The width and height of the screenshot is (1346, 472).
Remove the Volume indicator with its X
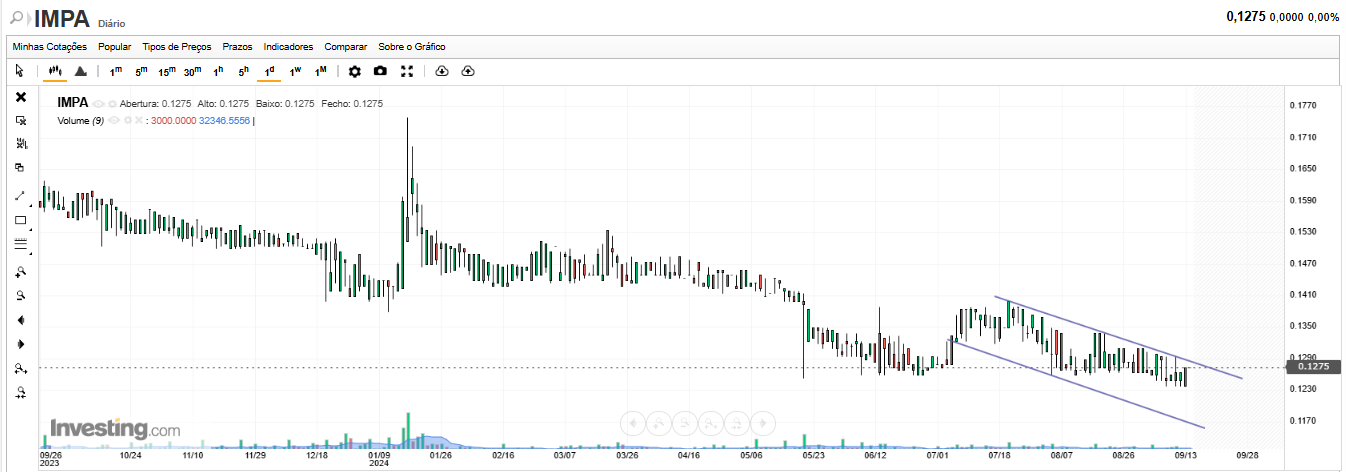(x=139, y=121)
